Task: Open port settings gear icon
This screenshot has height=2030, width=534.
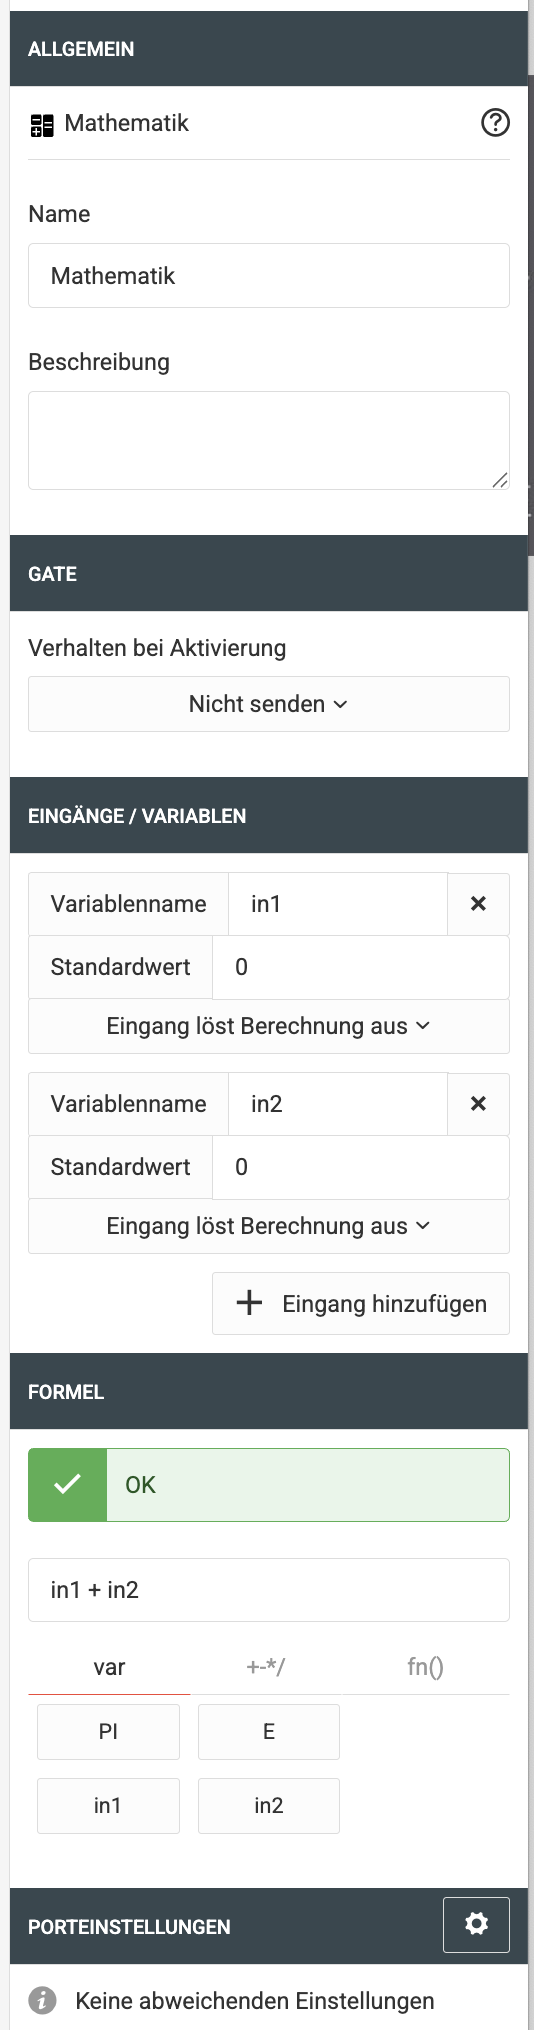Action: (477, 1924)
